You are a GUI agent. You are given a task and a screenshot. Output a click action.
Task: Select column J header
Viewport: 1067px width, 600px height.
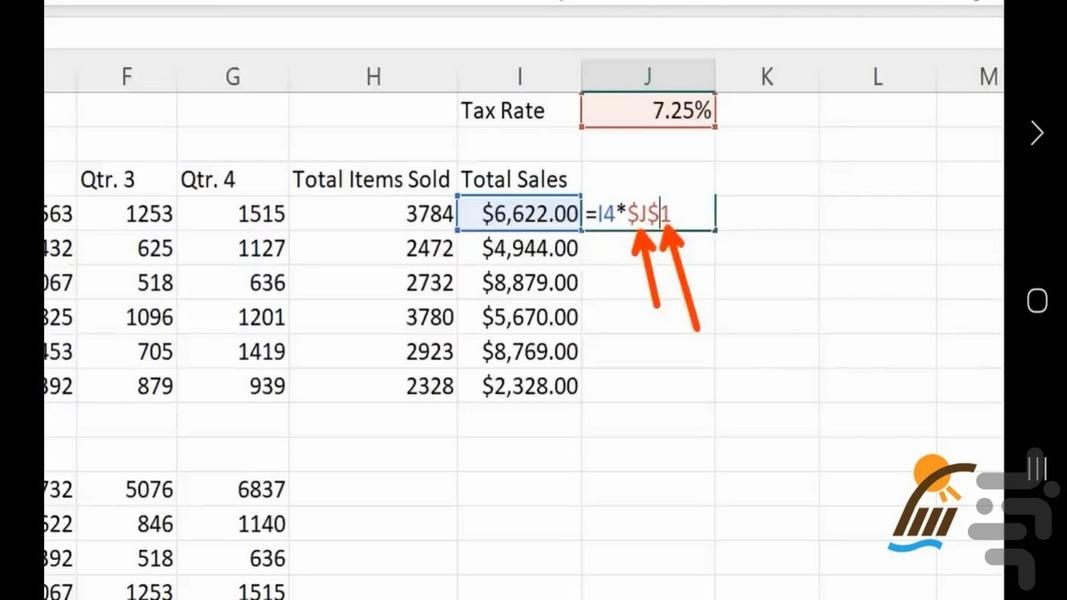click(x=648, y=76)
